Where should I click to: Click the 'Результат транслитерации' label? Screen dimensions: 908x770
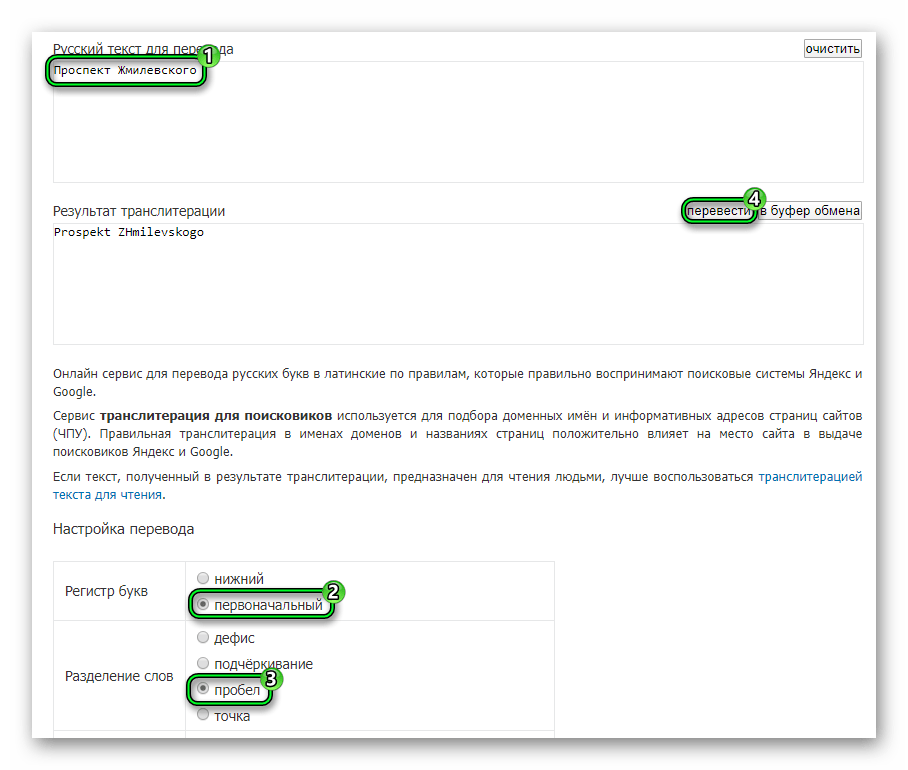(x=139, y=211)
